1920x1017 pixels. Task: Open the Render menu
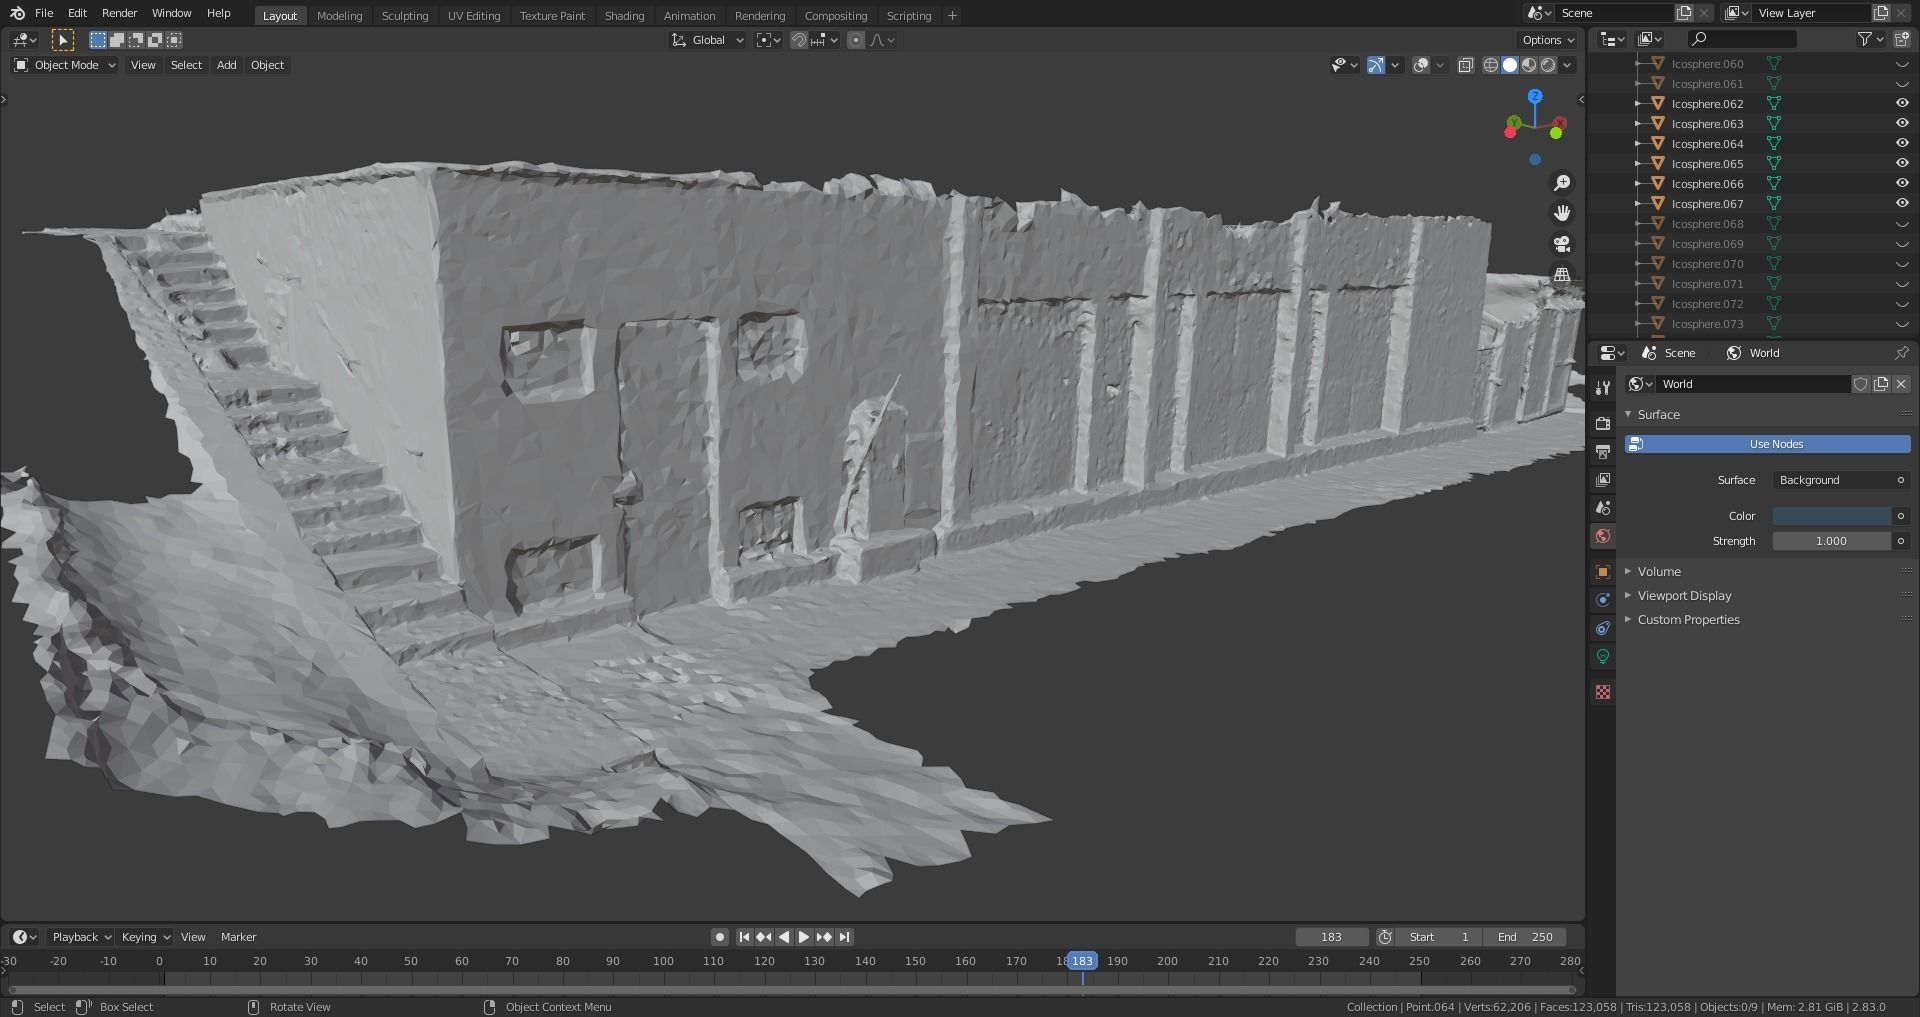(119, 13)
